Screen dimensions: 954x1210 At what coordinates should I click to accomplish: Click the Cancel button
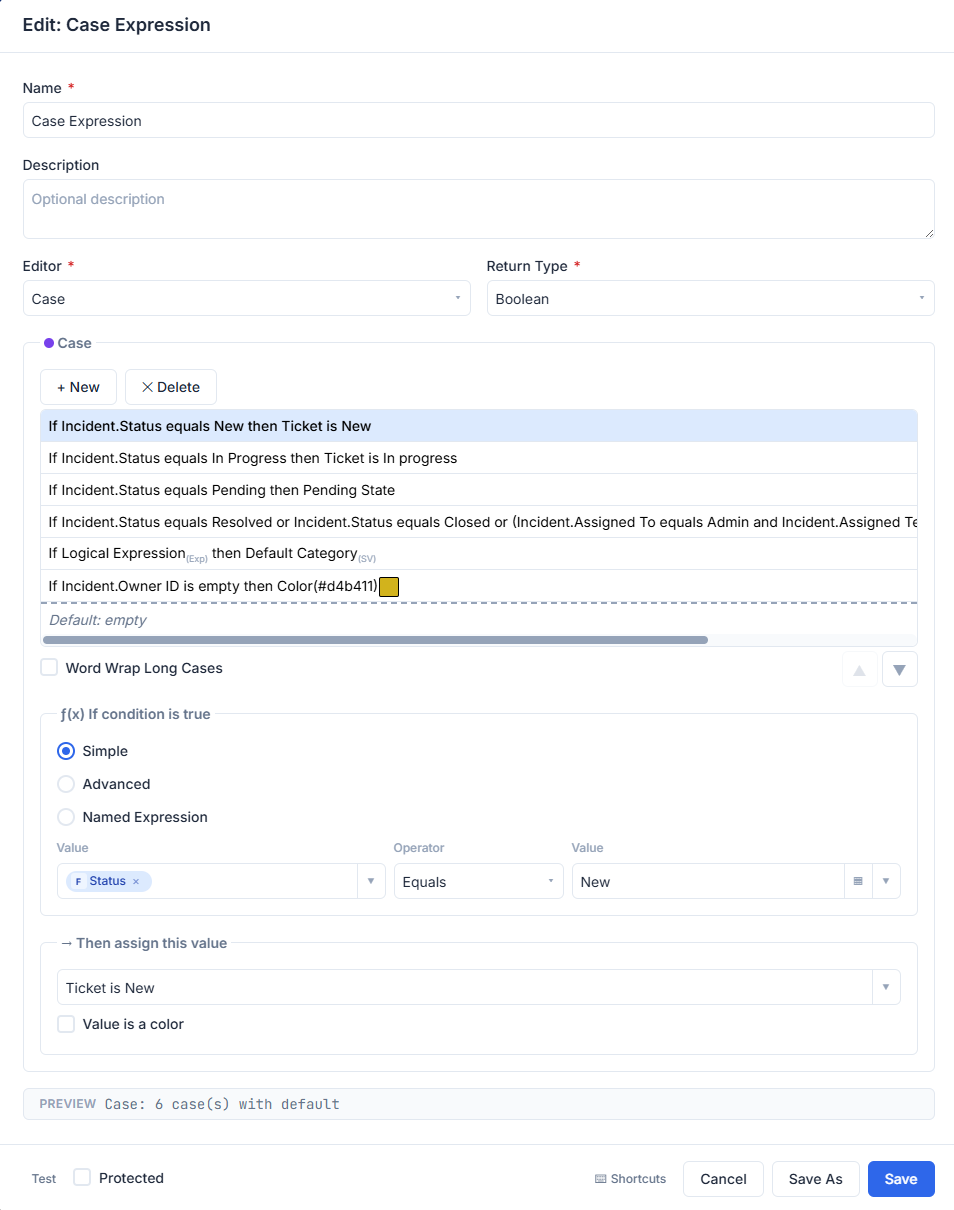[723, 1179]
